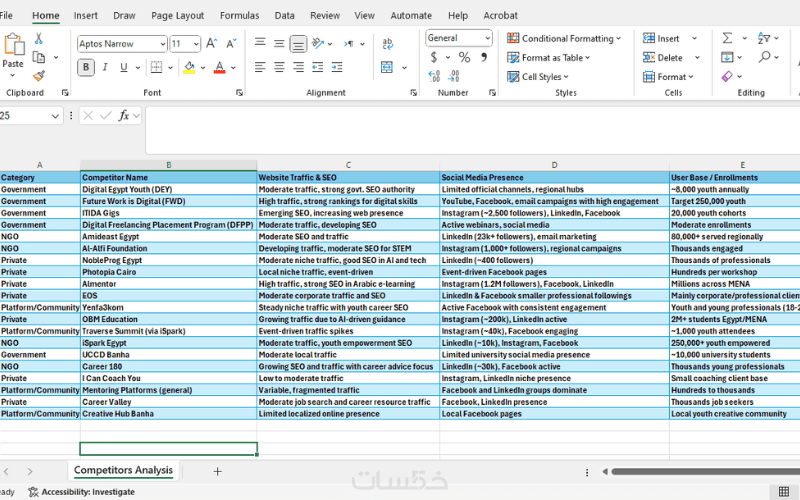Image resolution: width=800 pixels, height=500 pixels.
Task: Toggle Bold formatting
Action: pos(86,67)
